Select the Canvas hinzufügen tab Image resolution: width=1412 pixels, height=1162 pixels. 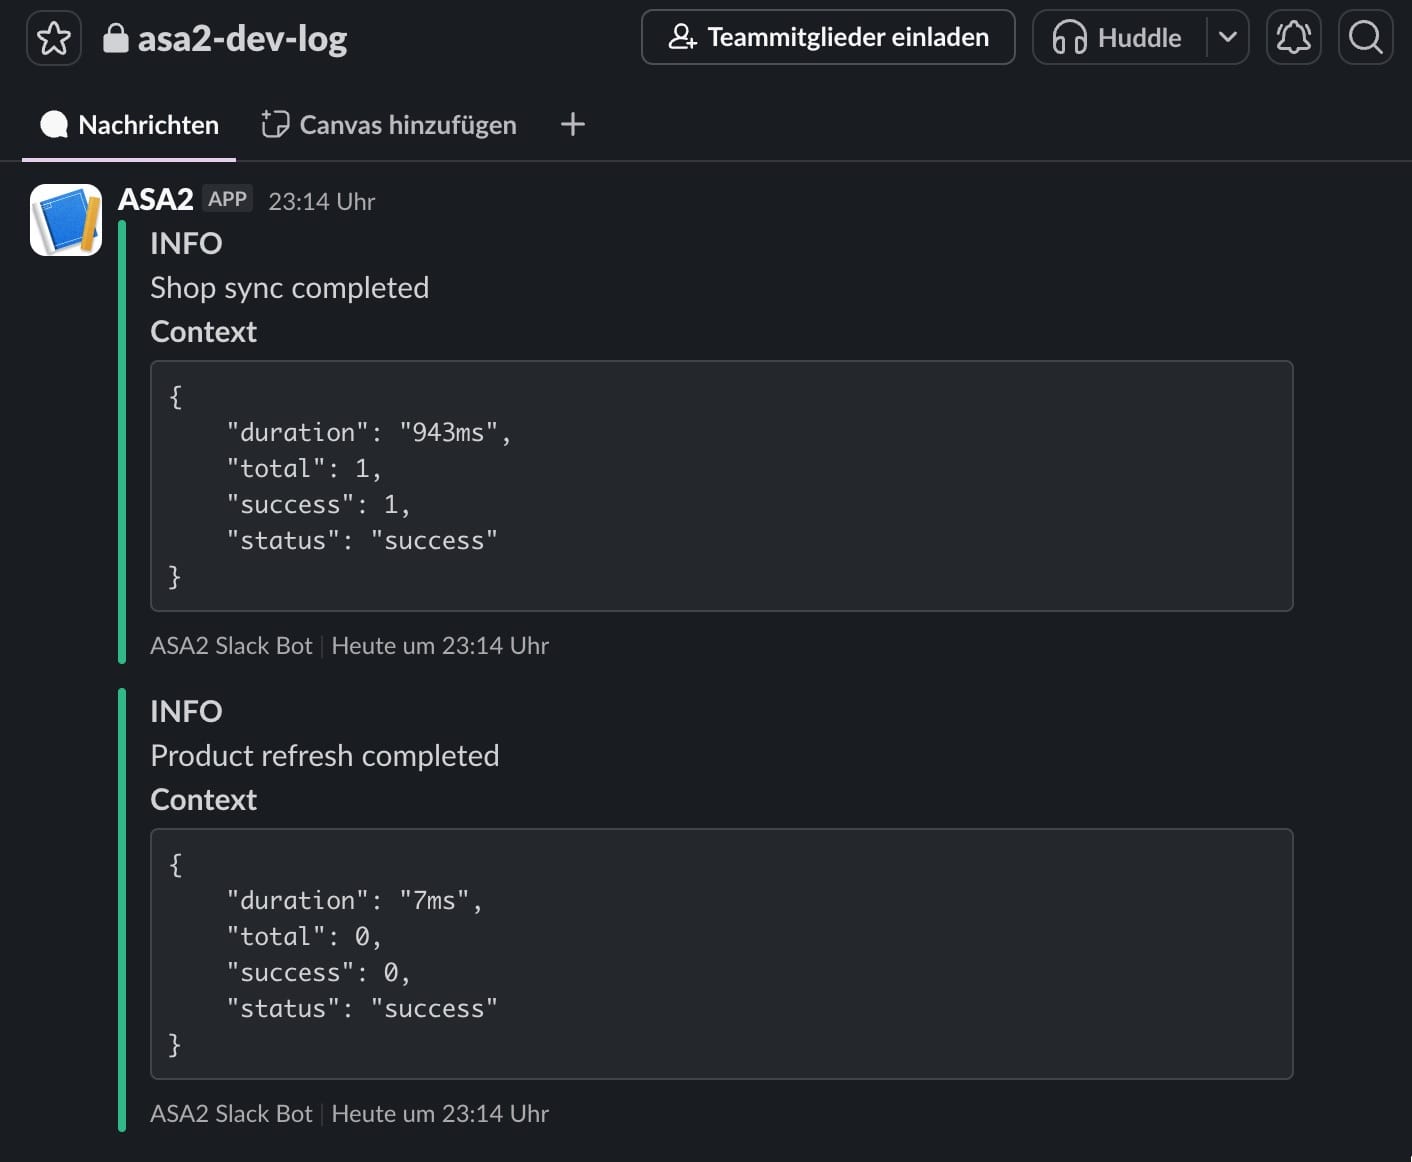pos(389,125)
